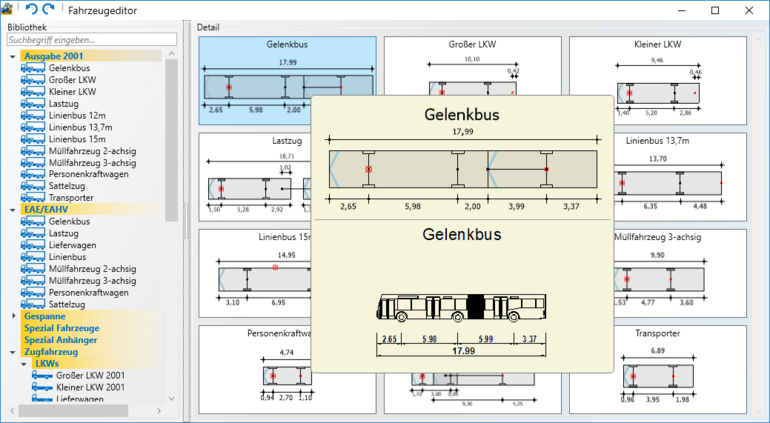Screen dimensions: 770x423
Task: Click the Redo arrow in title bar
Action: (x=49, y=9)
